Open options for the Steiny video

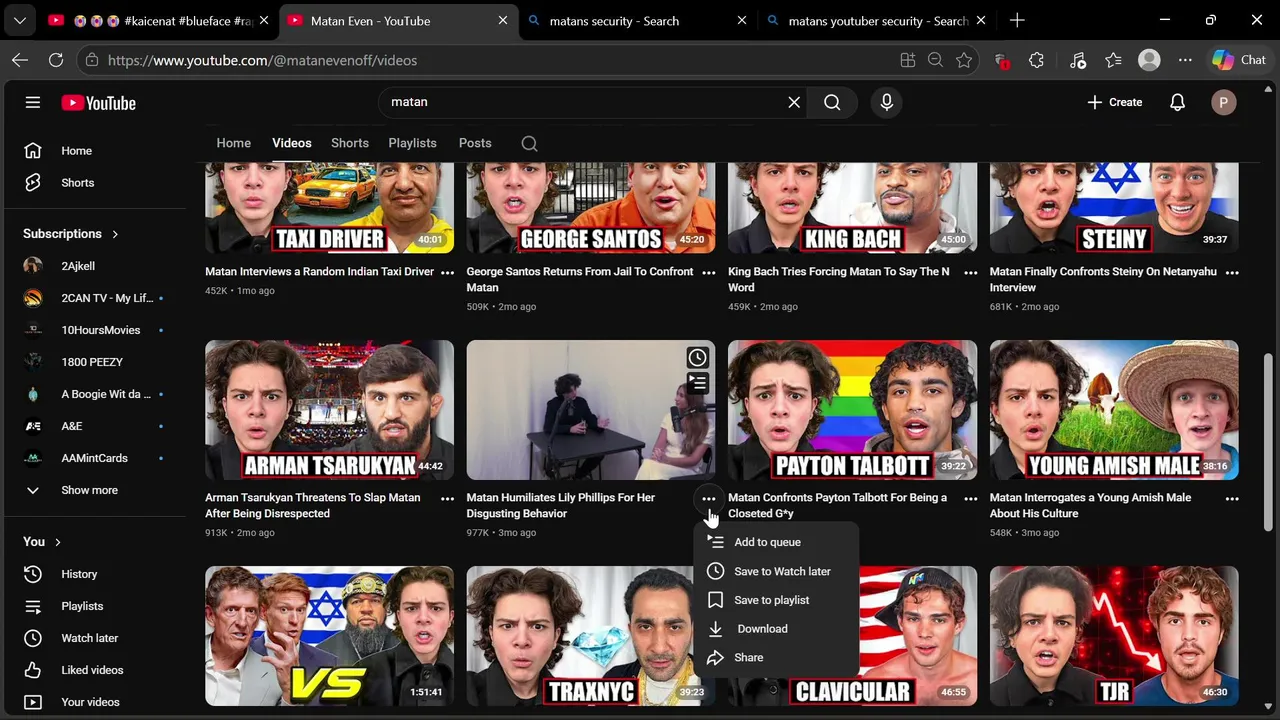[x=1232, y=272]
